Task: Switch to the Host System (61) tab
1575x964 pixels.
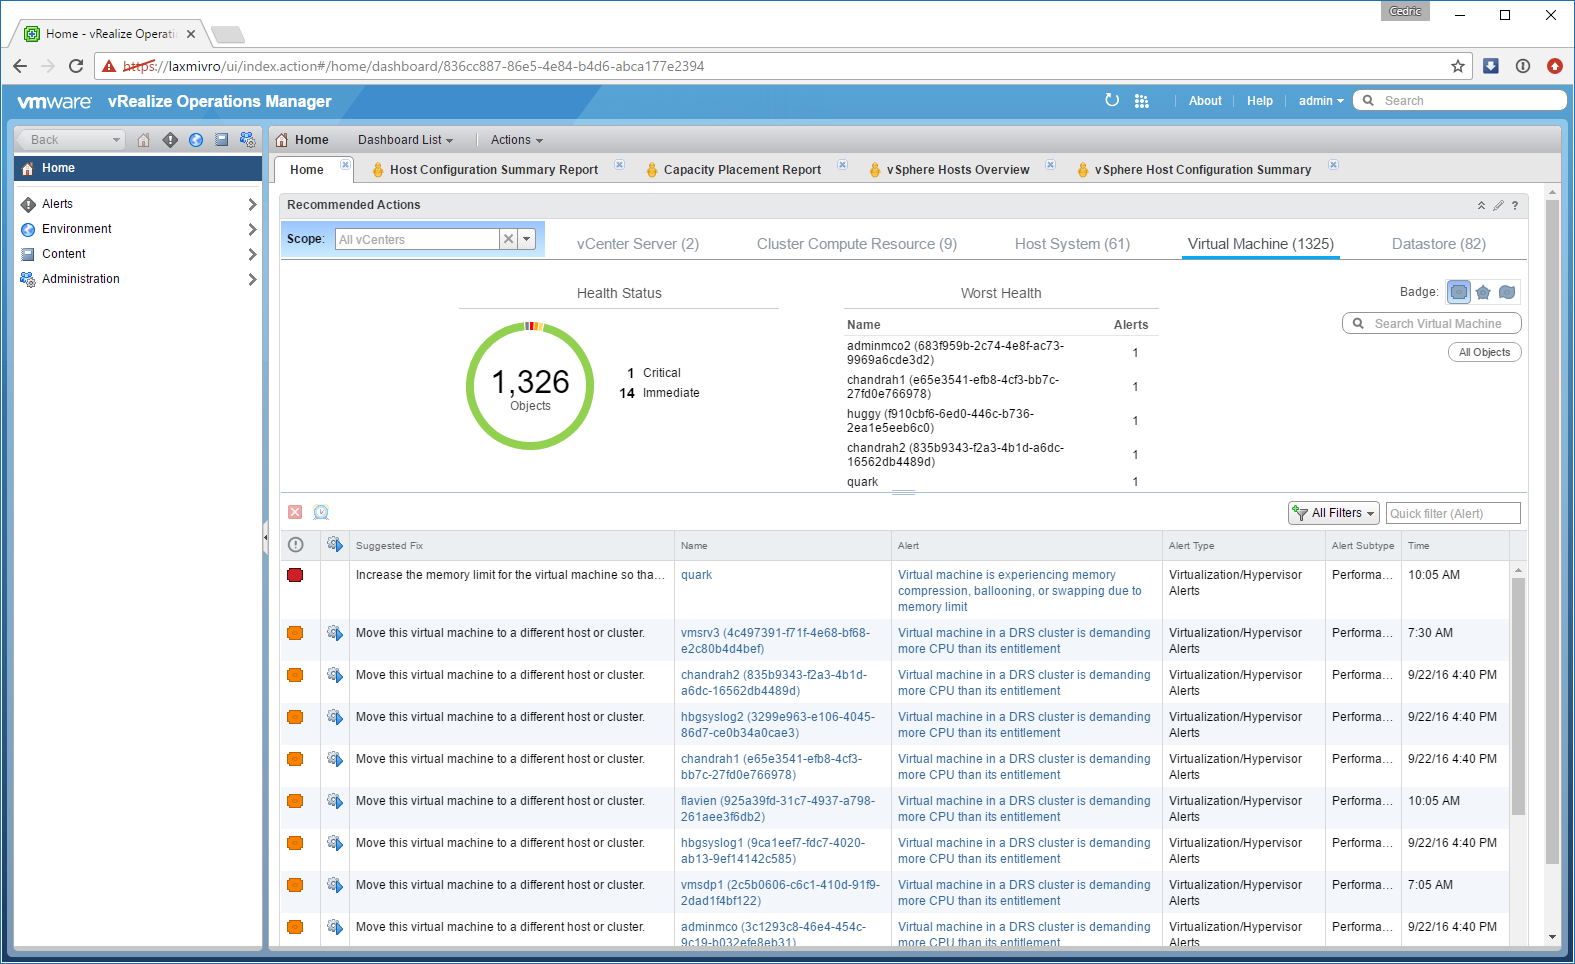Action: [1072, 244]
